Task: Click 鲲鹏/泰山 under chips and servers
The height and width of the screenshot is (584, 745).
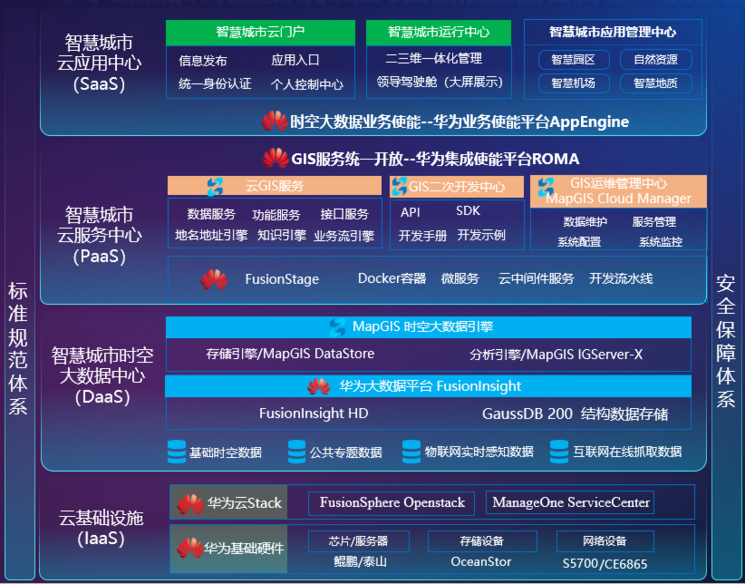Action: click(360, 563)
